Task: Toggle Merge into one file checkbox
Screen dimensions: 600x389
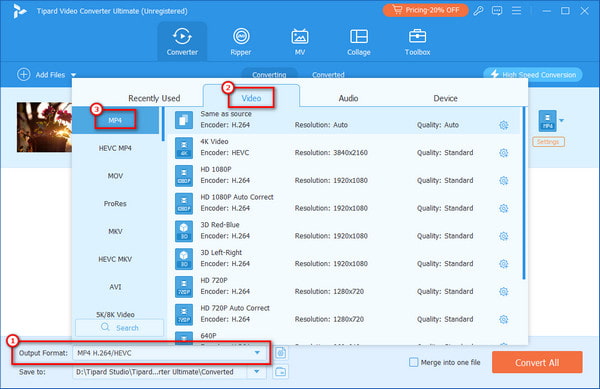Action: pos(414,362)
